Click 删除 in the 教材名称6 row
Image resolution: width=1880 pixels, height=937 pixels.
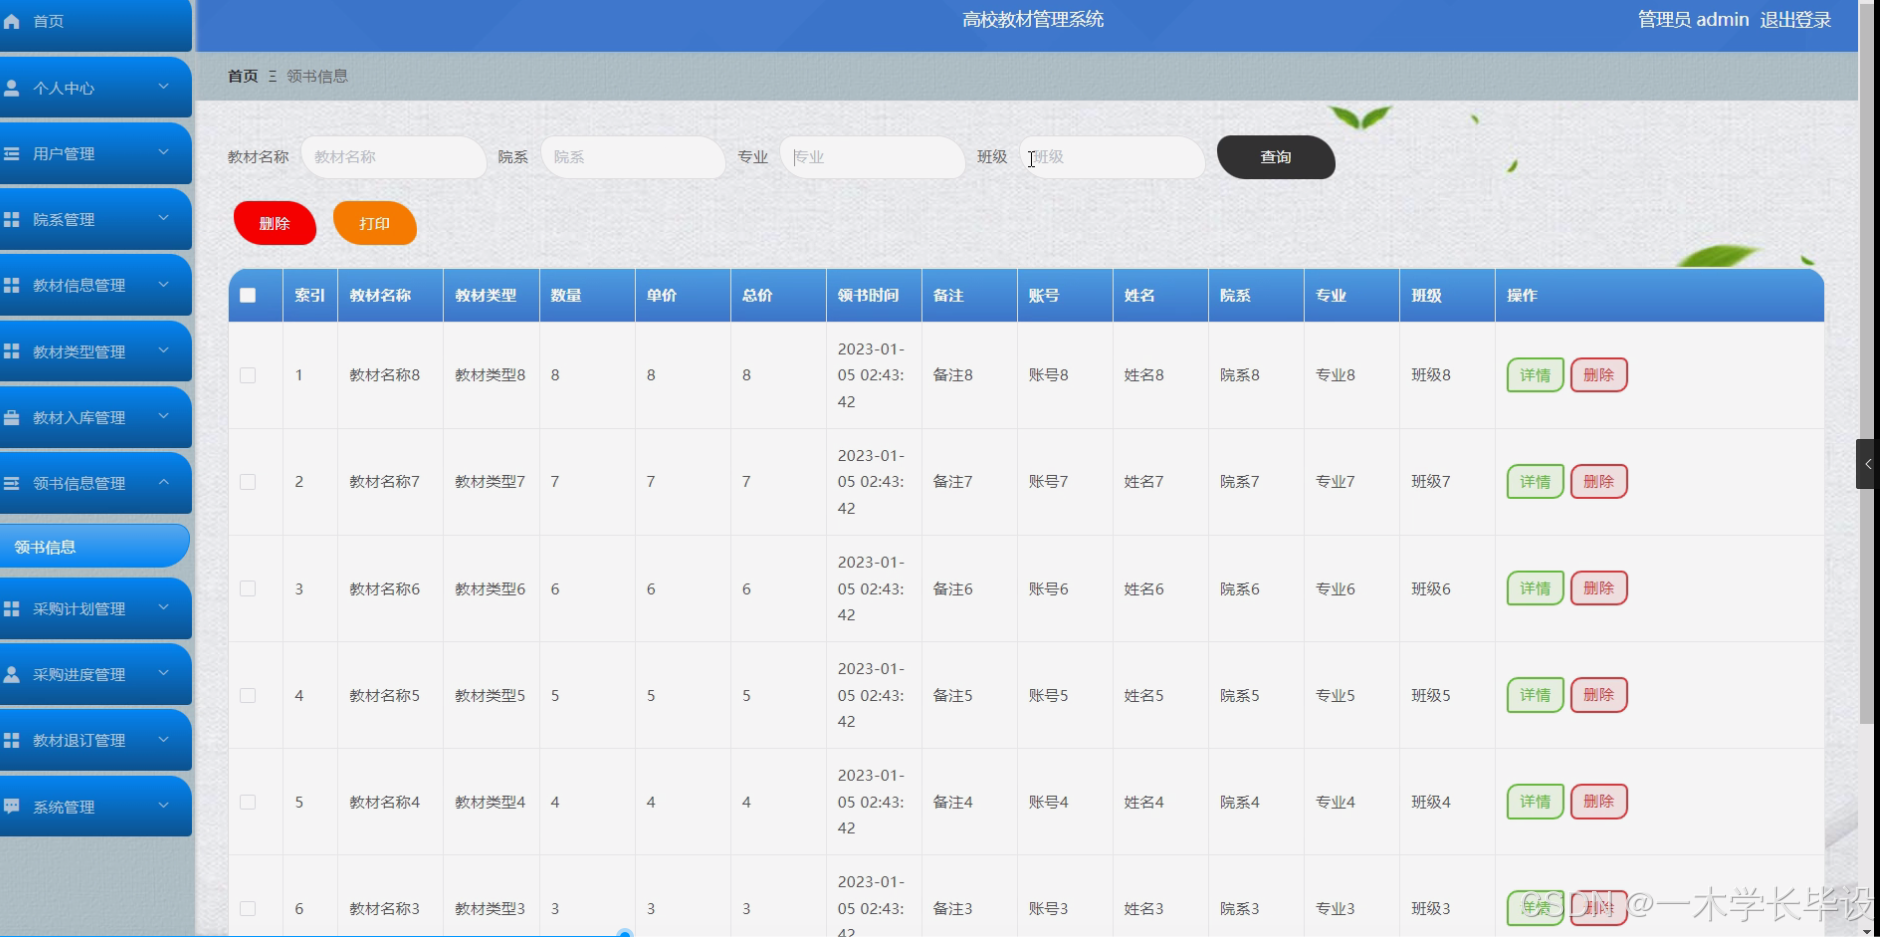point(1599,588)
